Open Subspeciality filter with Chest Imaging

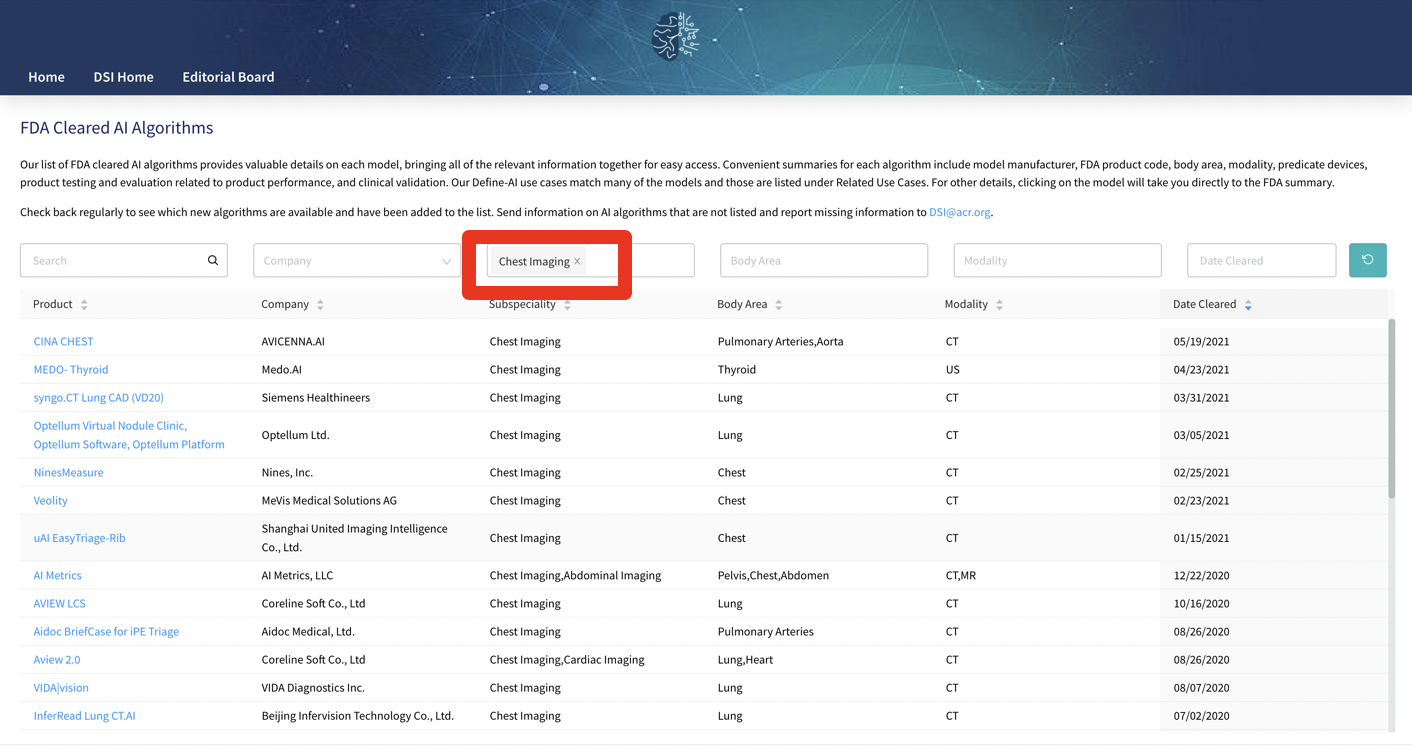click(x=590, y=260)
